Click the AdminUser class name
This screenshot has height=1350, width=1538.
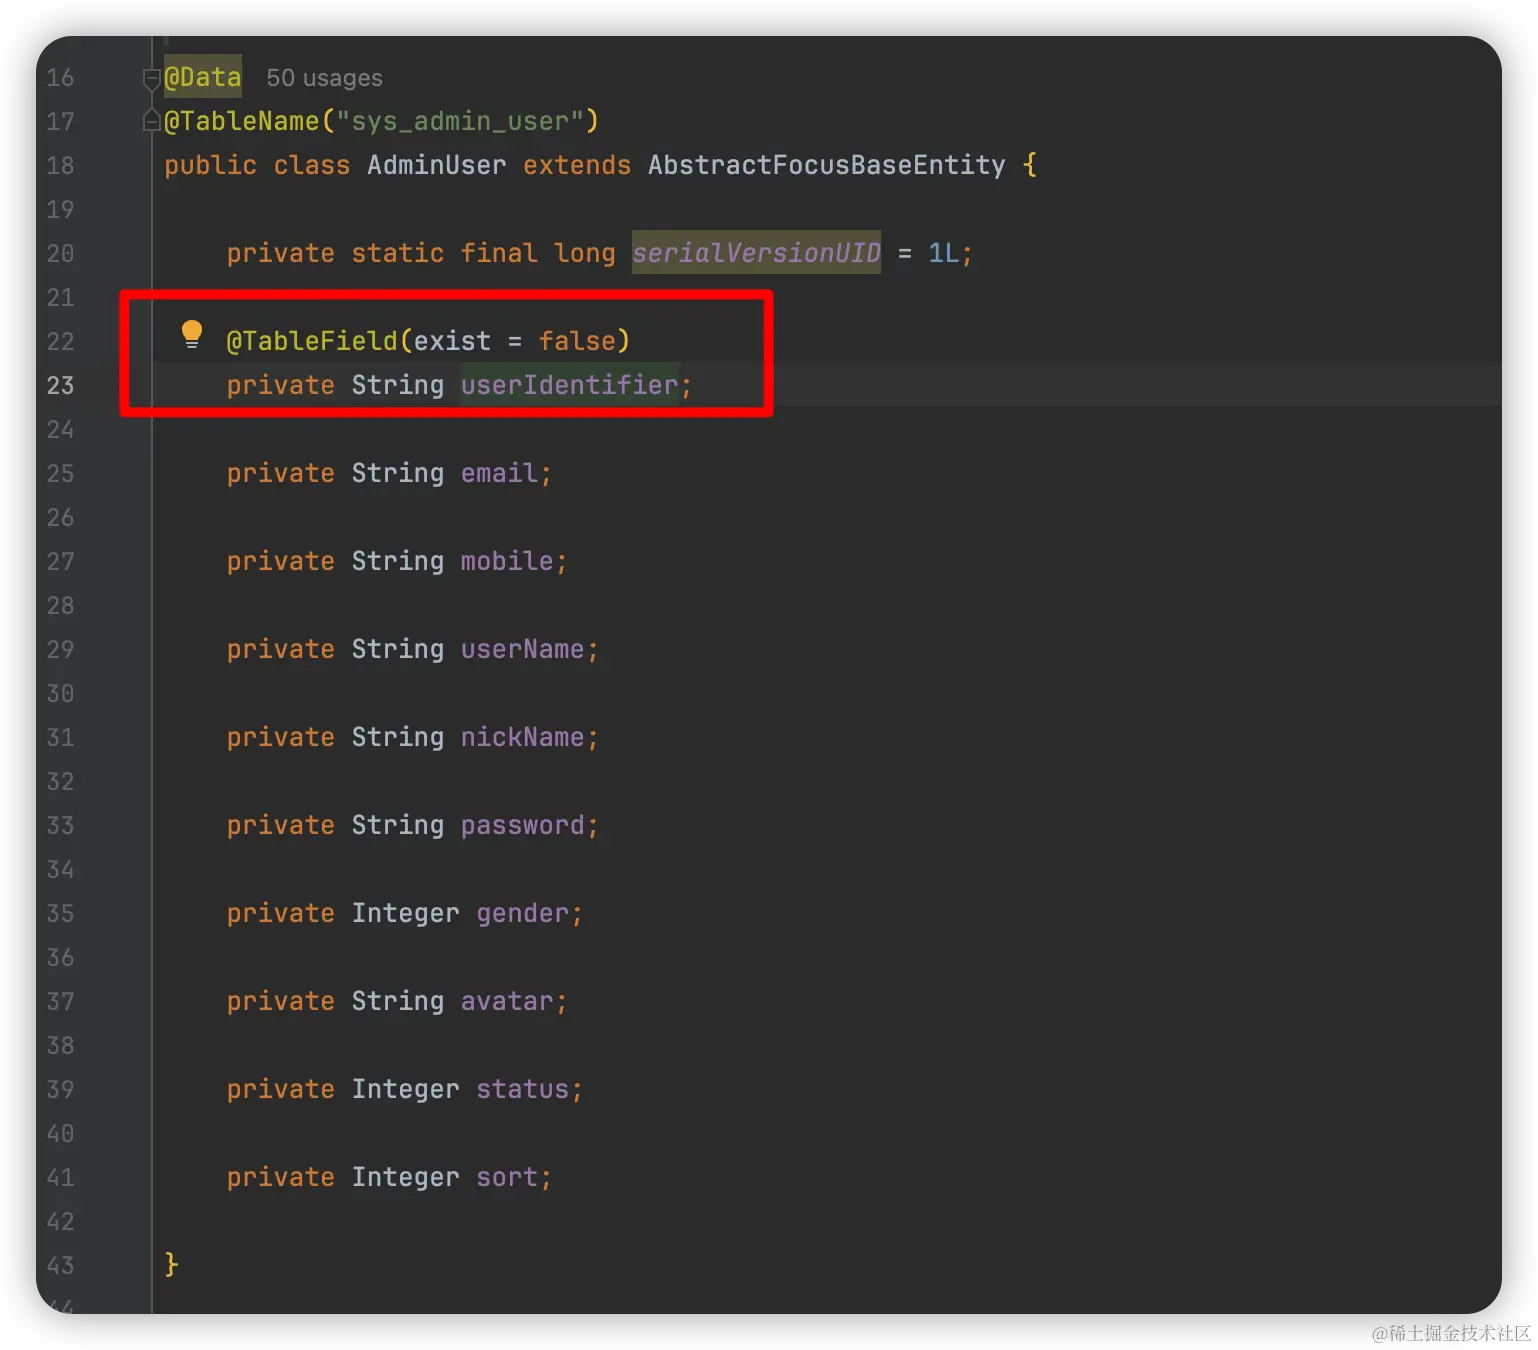[436, 165]
